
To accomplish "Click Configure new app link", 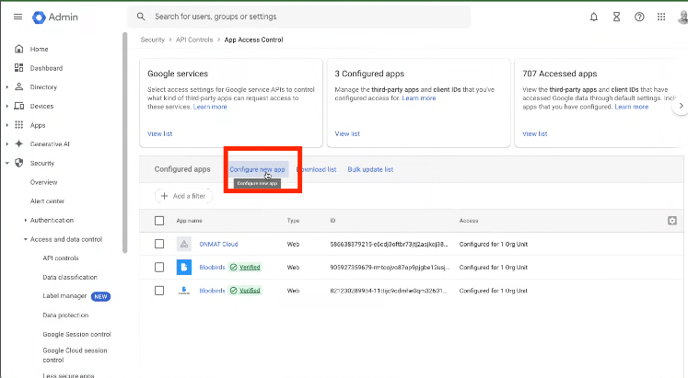I will coord(257,169).
